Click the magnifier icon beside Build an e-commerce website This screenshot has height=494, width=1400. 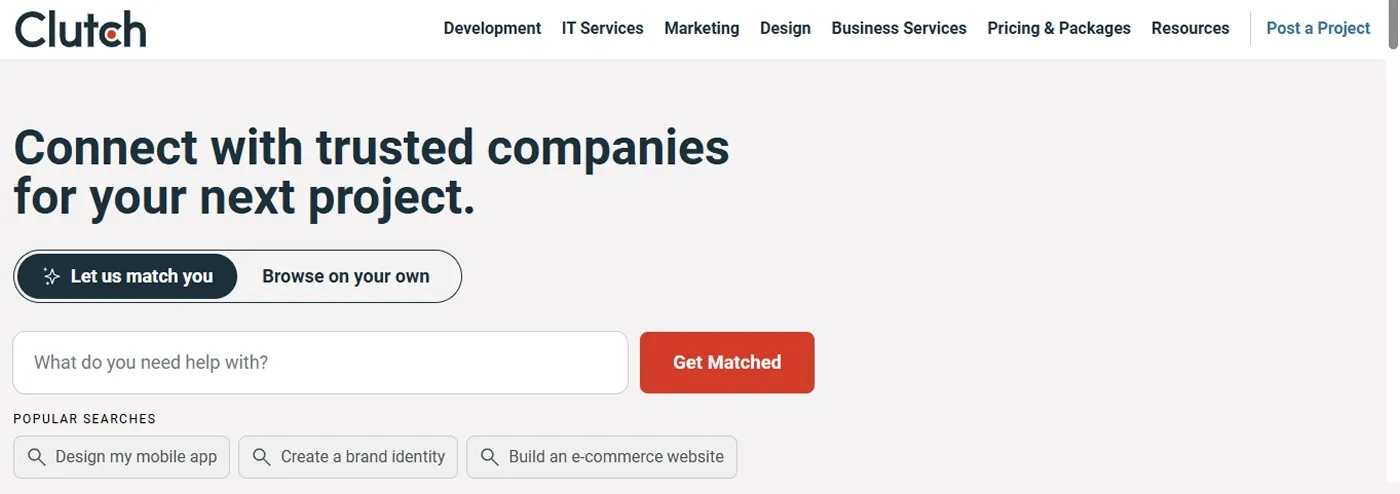click(x=490, y=457)
